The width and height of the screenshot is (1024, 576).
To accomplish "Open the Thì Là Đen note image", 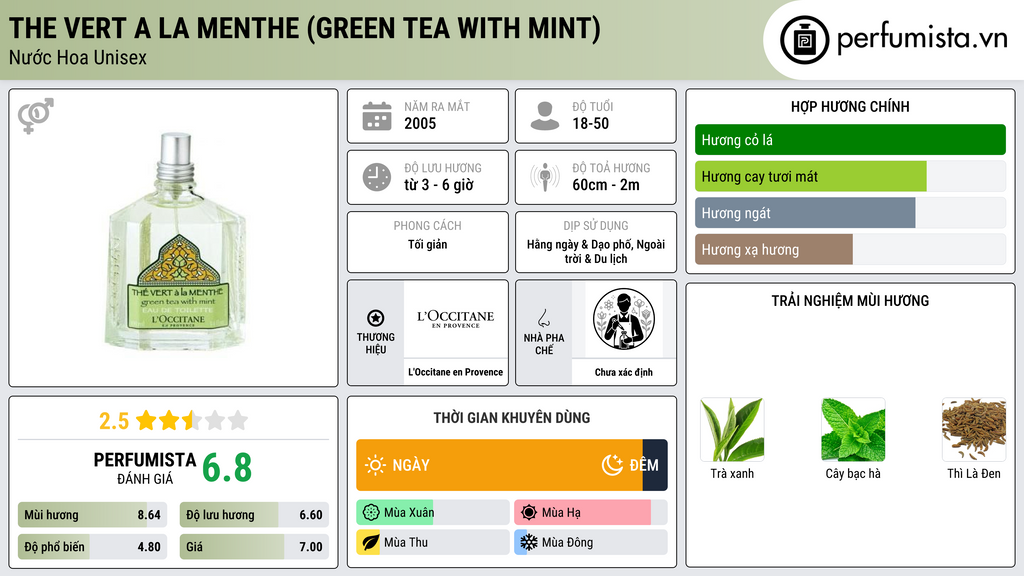I will coord(974,430).
